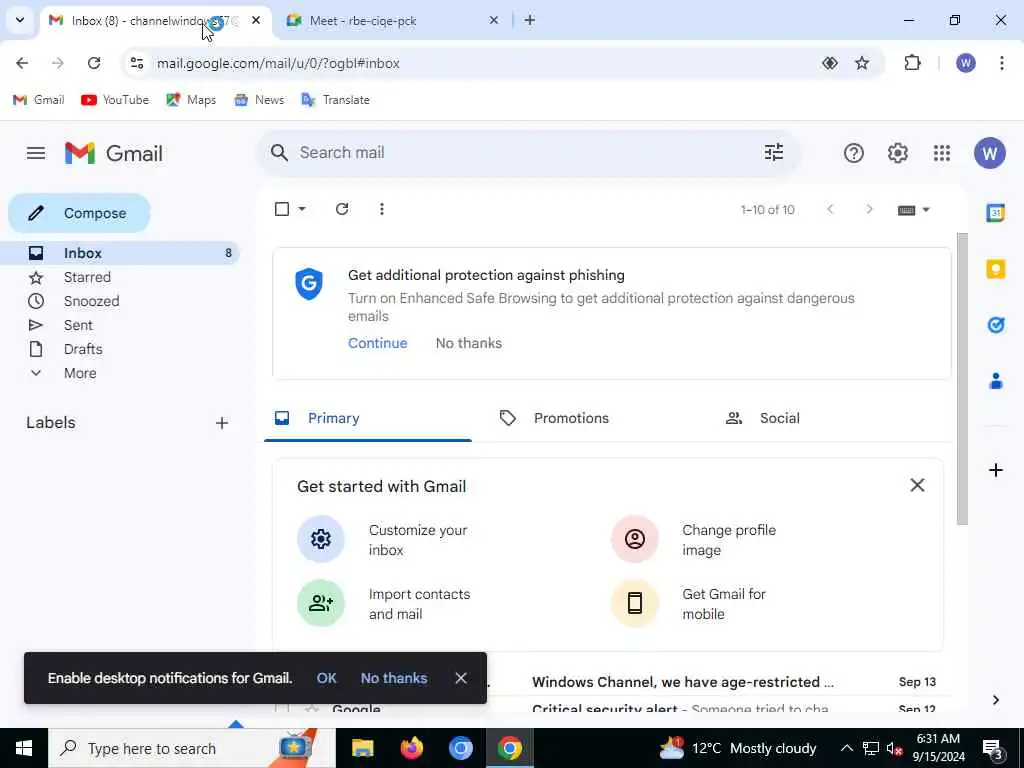1024x768 pixels.
Task: Open the More options three-dot menu
Action: [381, 209]
